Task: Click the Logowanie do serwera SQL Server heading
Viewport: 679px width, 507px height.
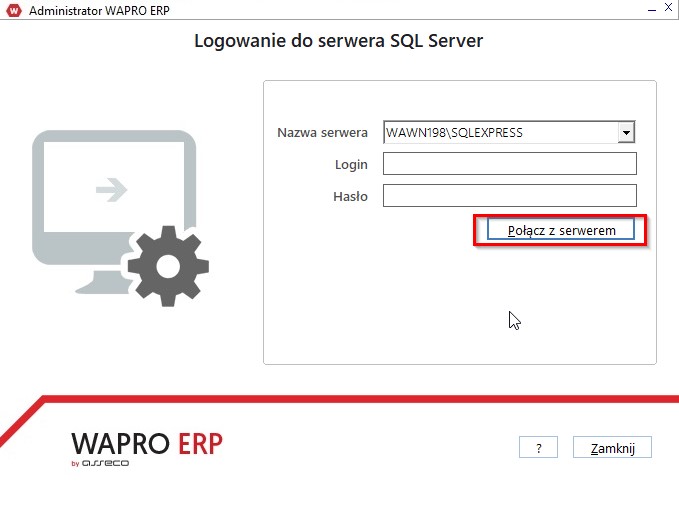Action: point(339,41)
